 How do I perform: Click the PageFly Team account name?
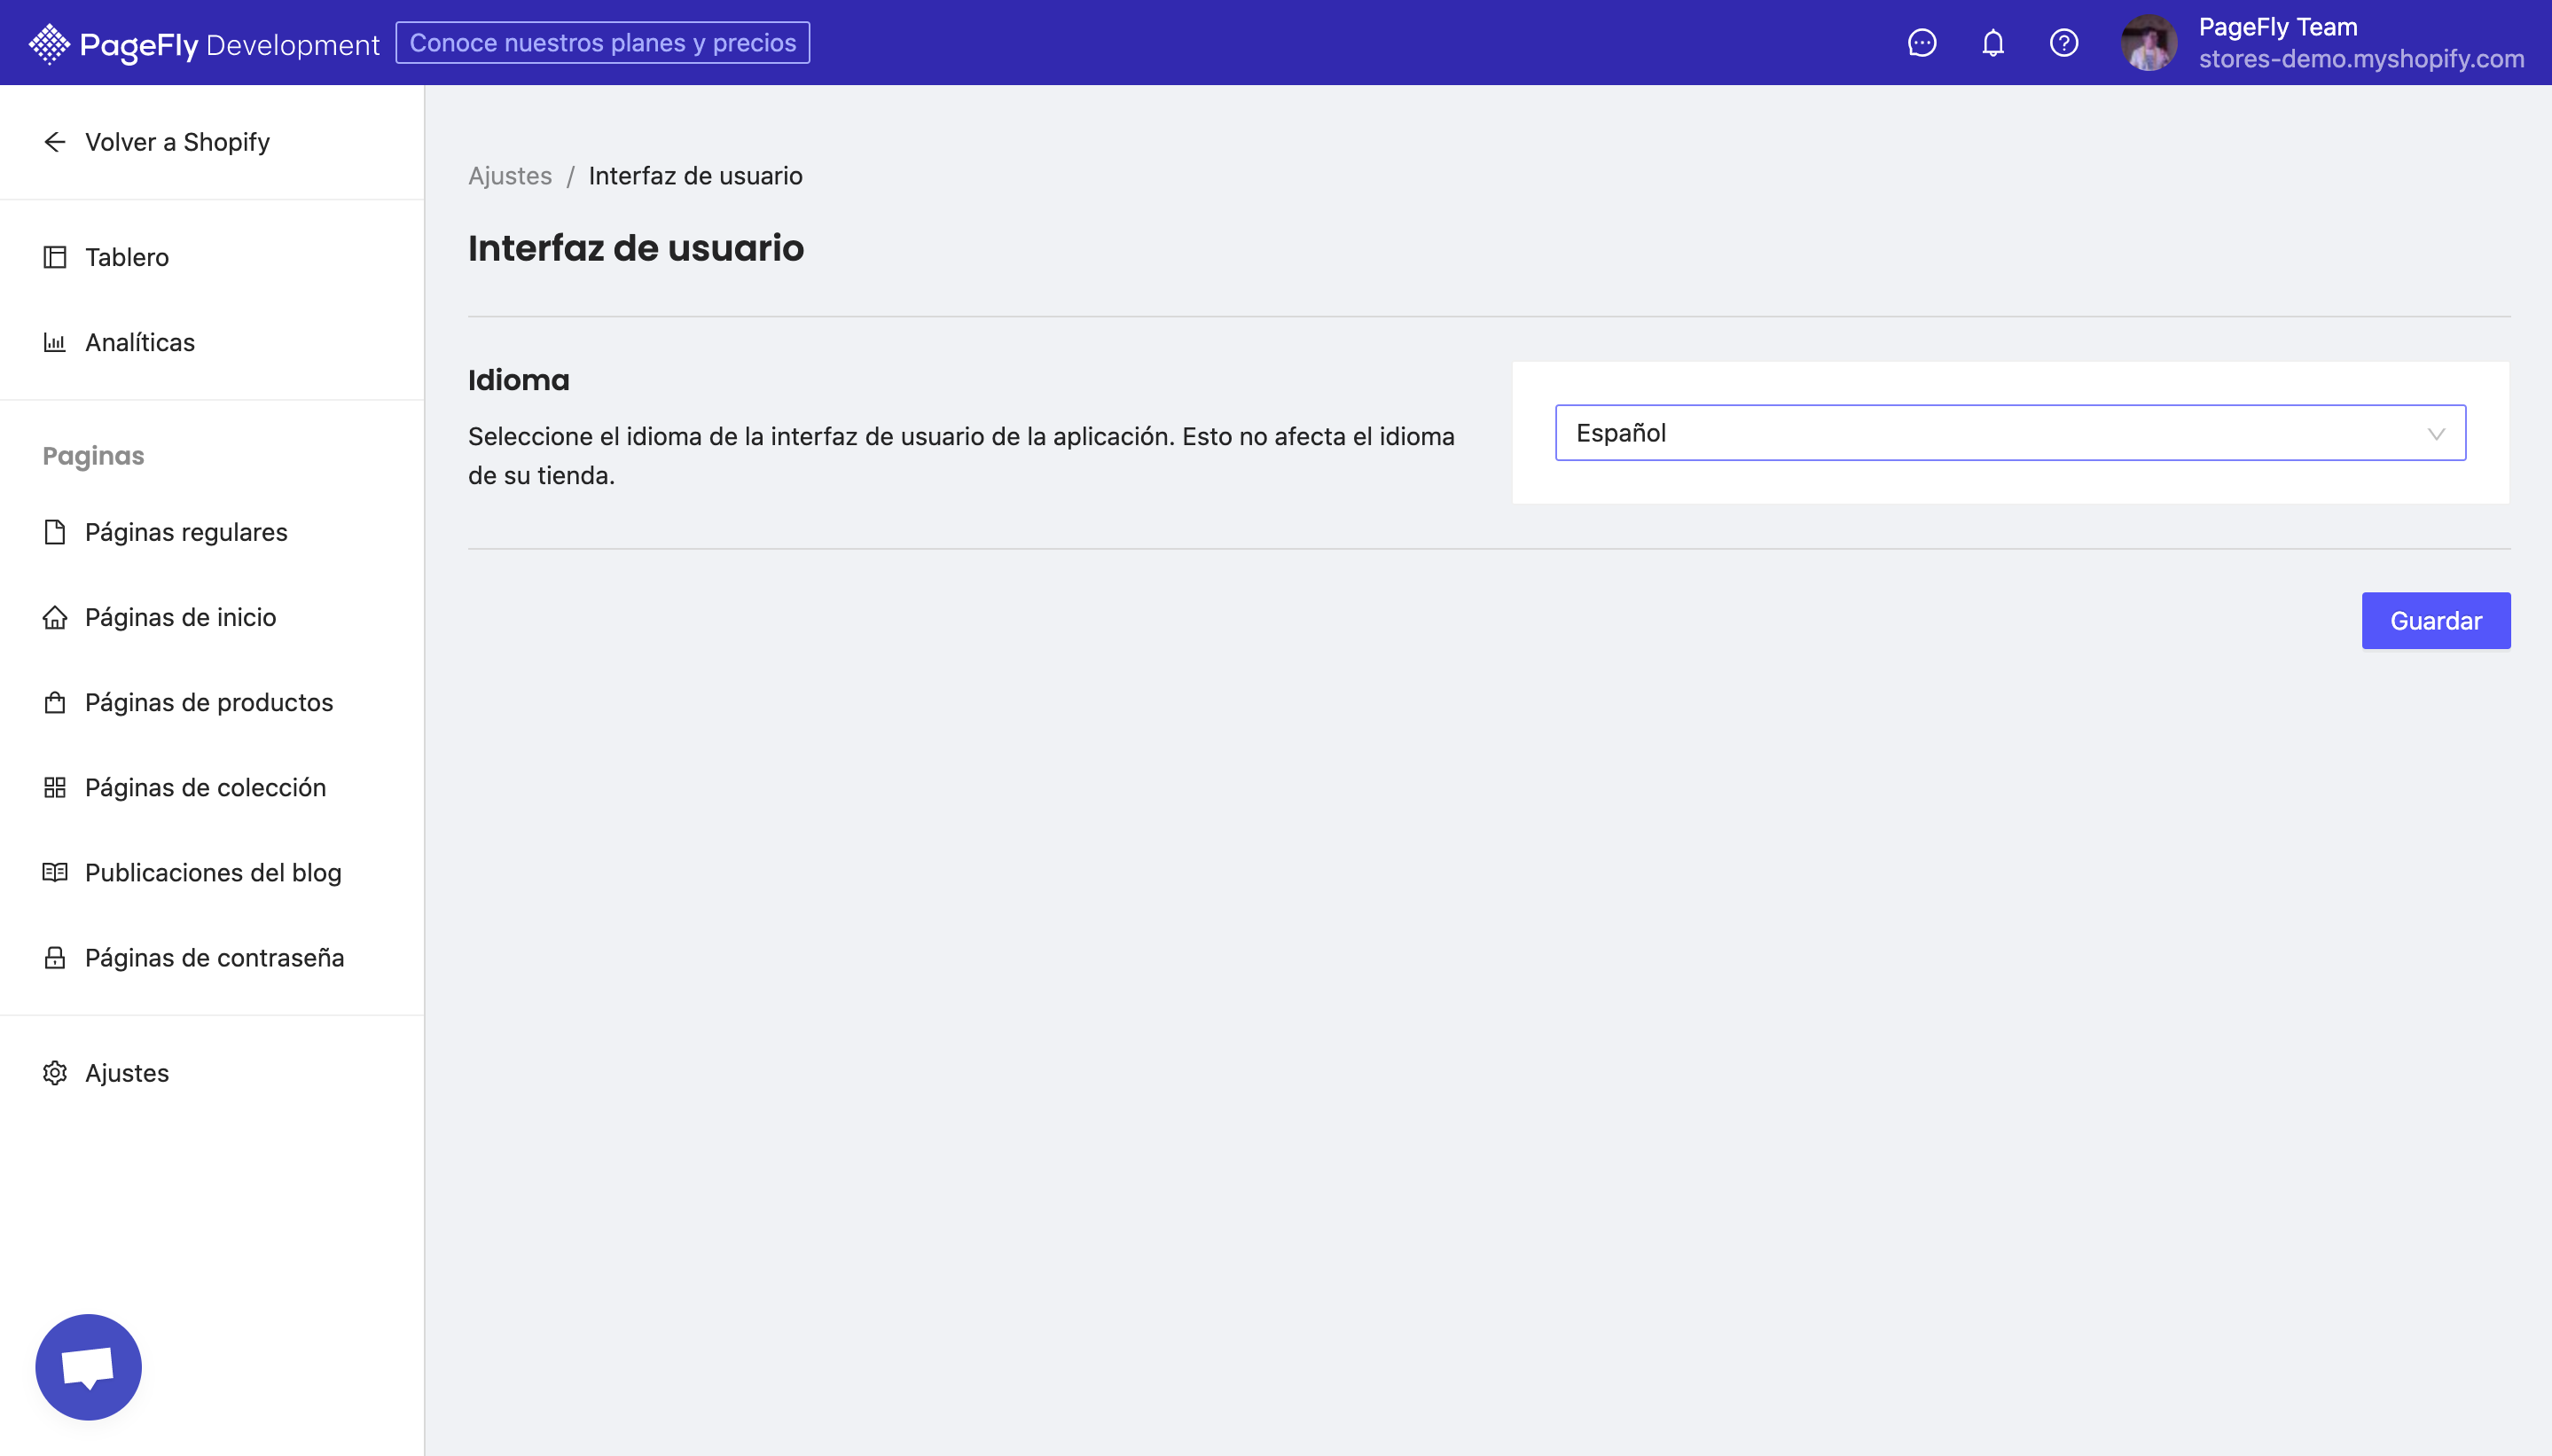[x=2277, y=27]
